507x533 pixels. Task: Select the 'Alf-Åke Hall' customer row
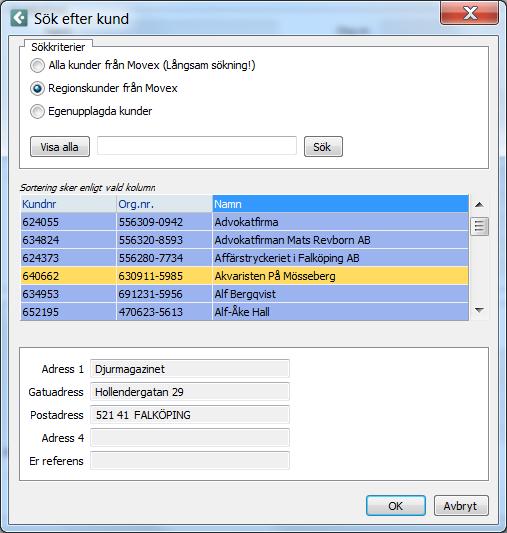244,312
